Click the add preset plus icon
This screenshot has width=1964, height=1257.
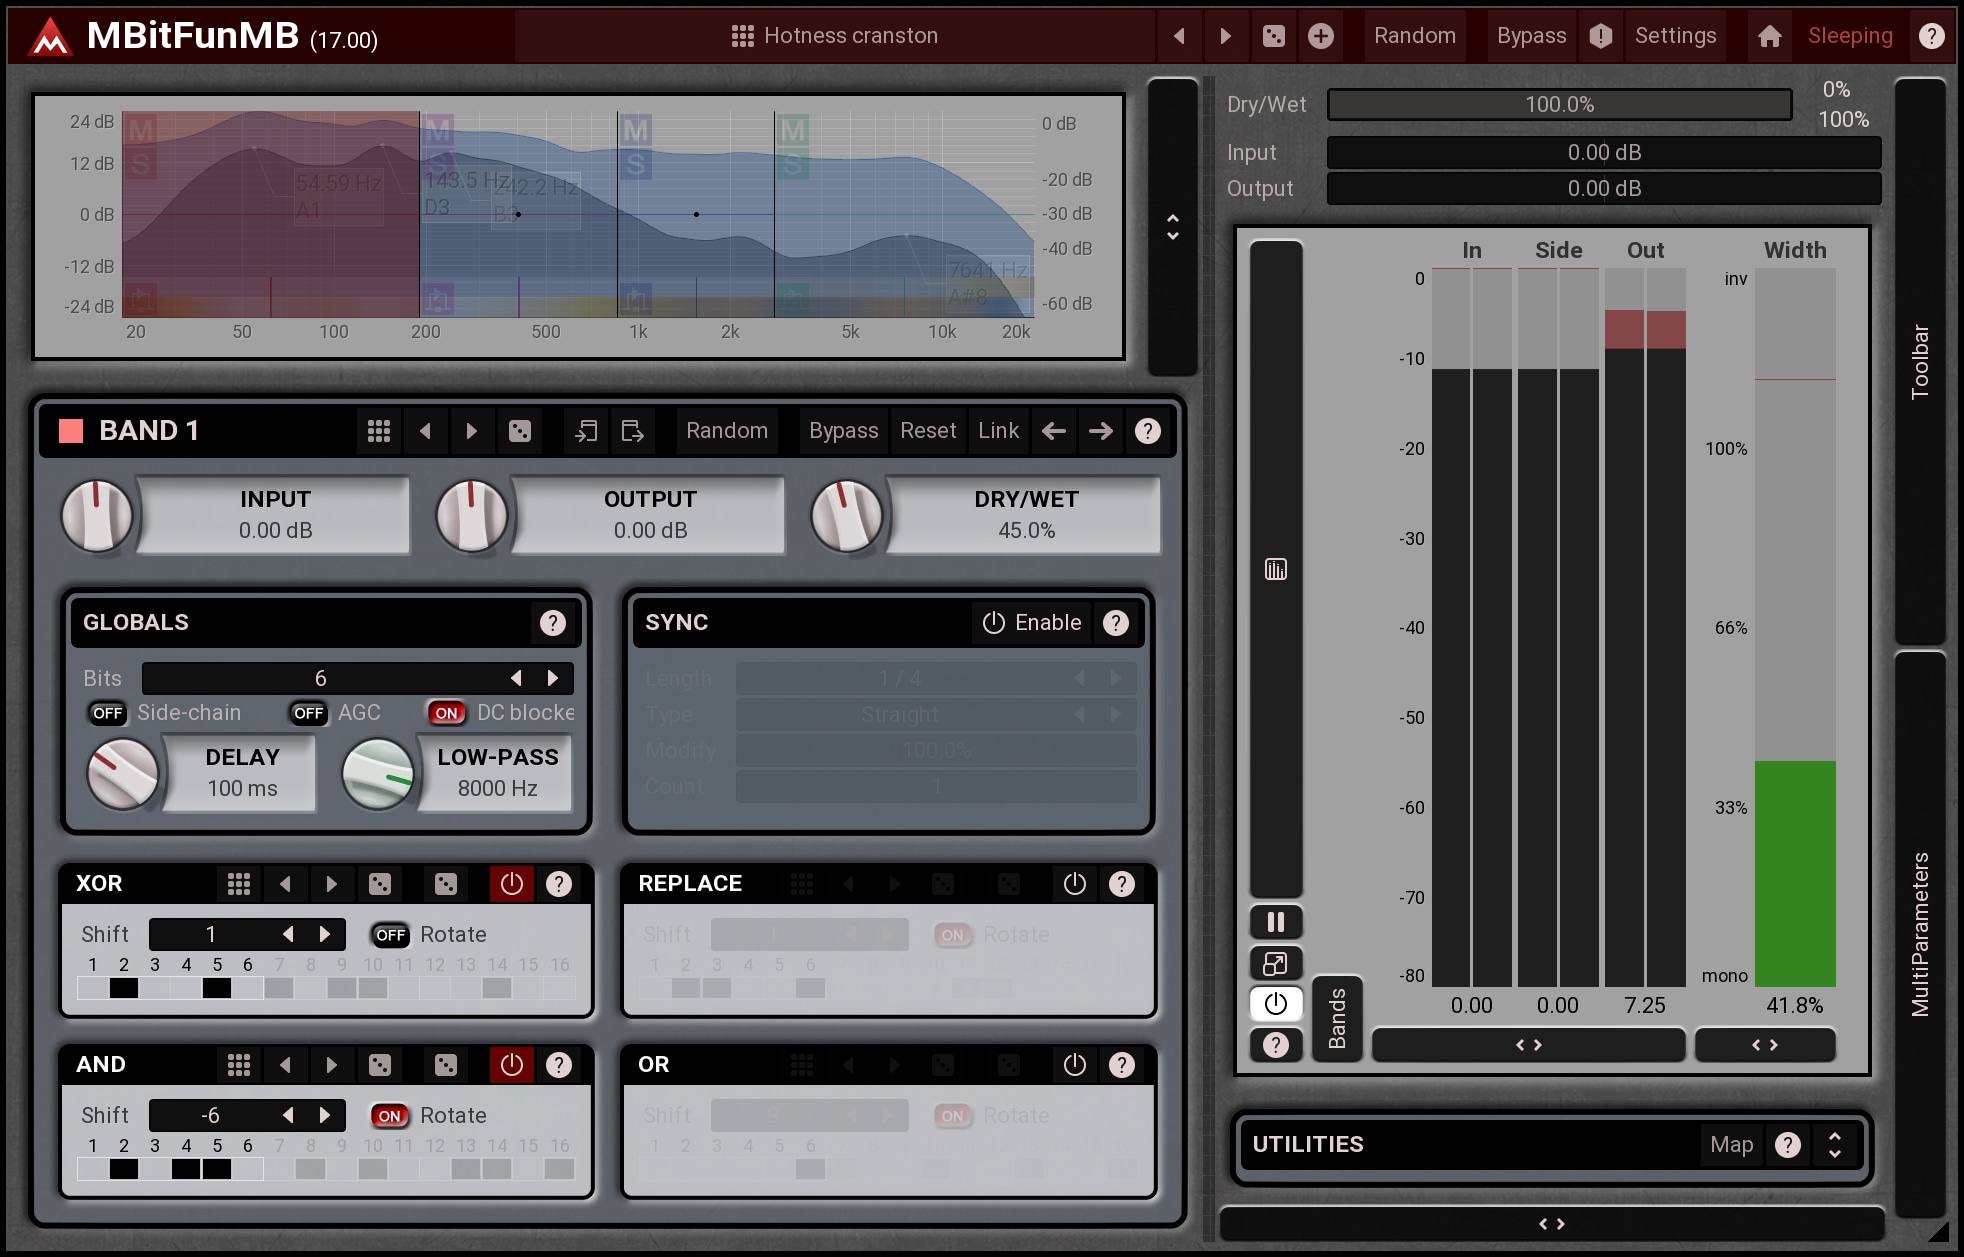coord(1320,36)
